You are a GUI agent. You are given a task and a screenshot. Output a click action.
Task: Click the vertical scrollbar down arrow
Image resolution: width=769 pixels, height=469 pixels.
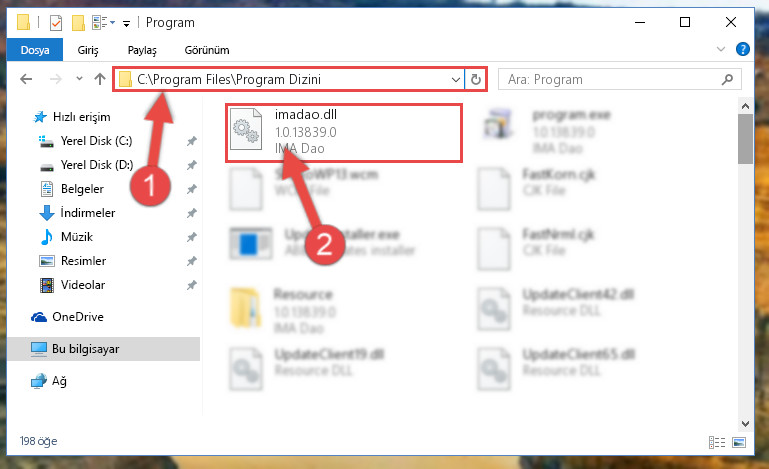click(x=745, y=423)
